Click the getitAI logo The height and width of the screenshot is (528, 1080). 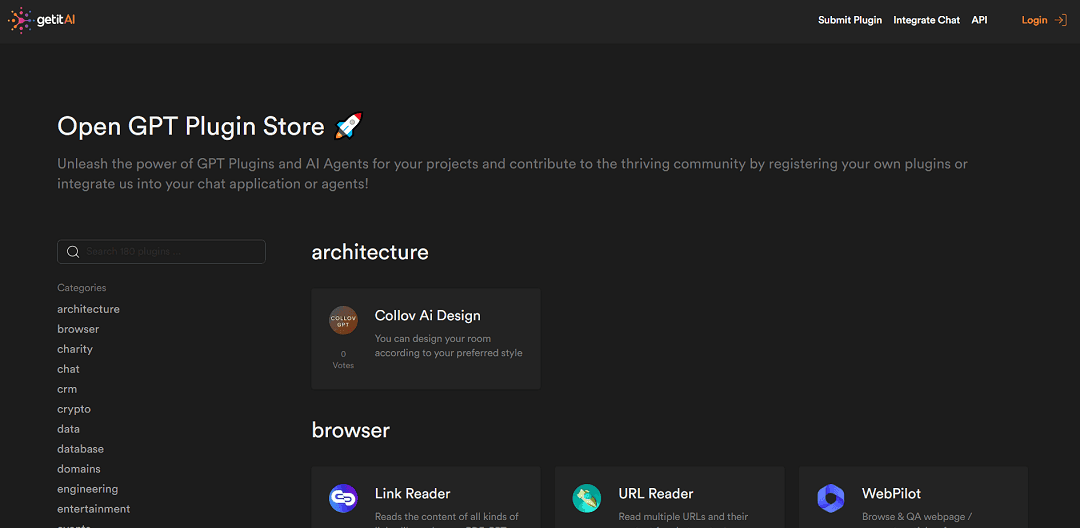[x=41, y=21]
